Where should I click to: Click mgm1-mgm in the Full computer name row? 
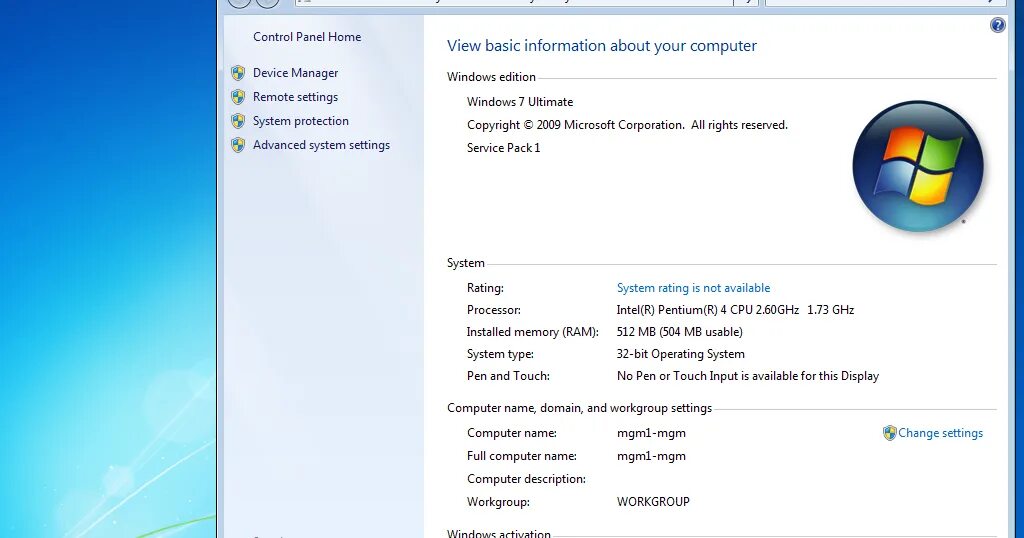point(651,456)
